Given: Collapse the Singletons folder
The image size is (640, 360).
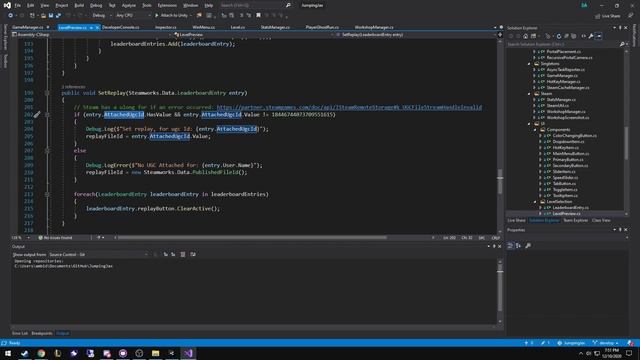Looking at the screenshot, I should coord(529,64).
